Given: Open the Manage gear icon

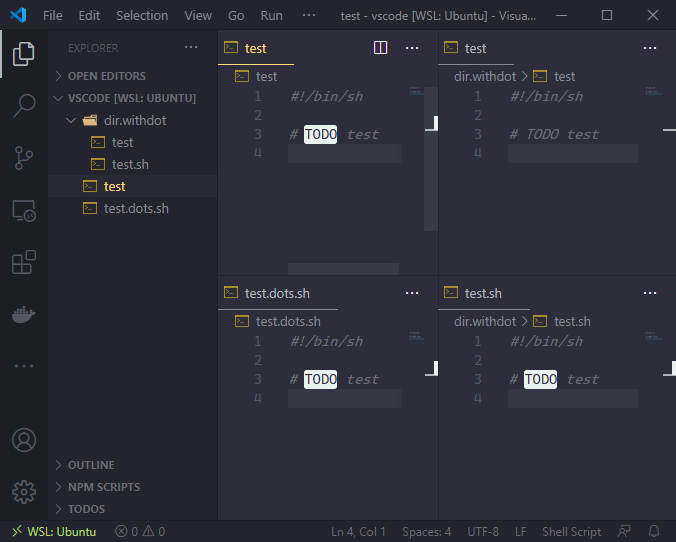Looking at the screenshot, I should click(x=24, y=492).
